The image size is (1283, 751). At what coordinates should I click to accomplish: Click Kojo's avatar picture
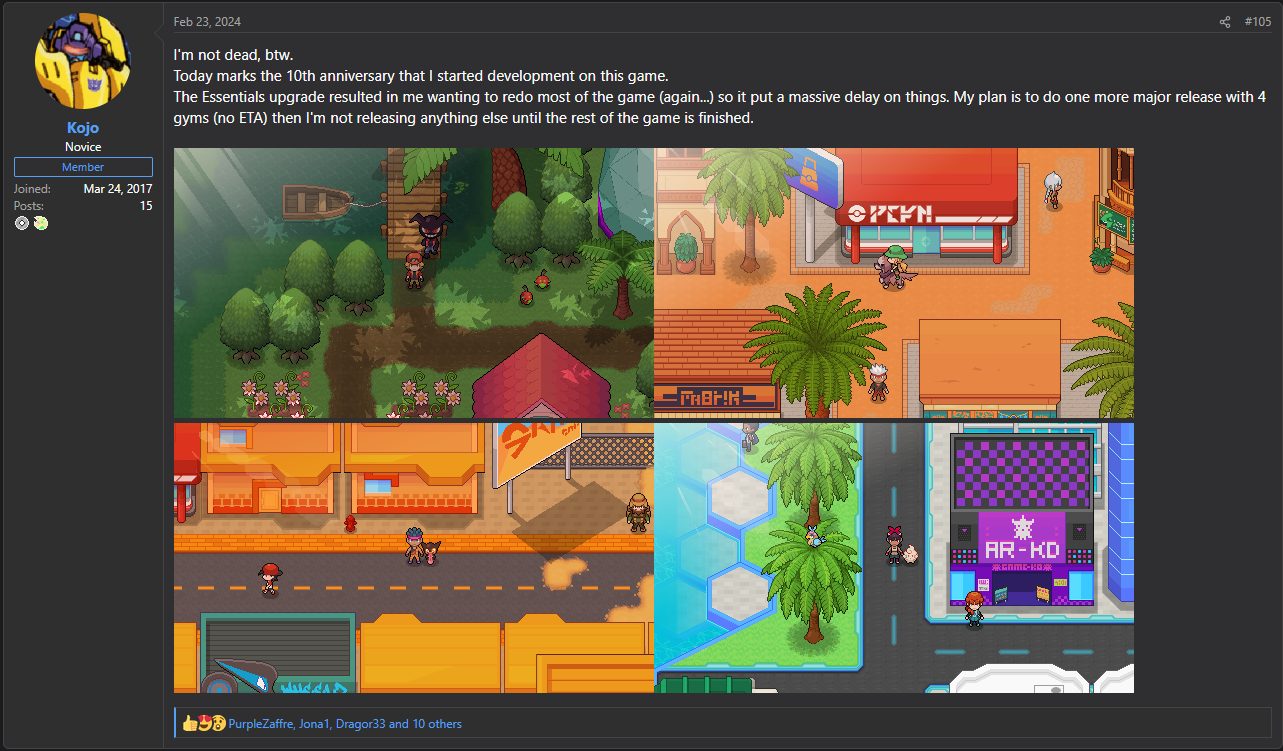tap(83, 60)
